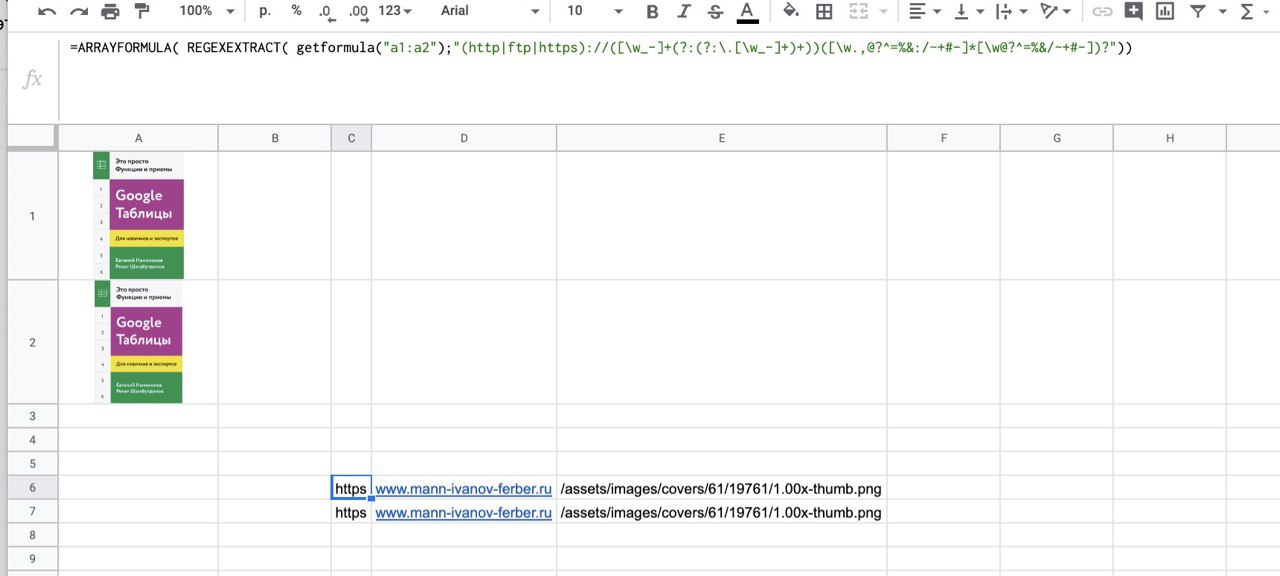1280x576 pixels.
Task: Insert a chart
Action: (x=1165, y=11)
